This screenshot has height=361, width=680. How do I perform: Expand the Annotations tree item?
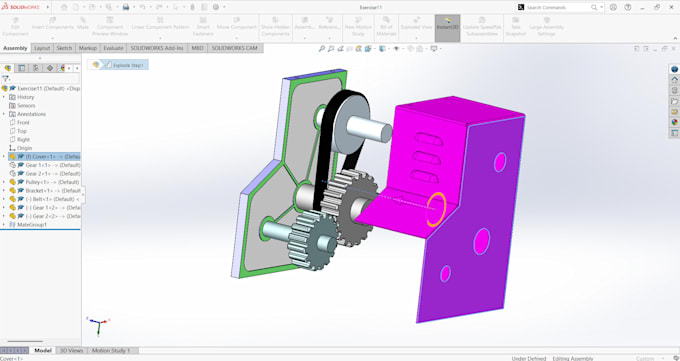[4, 114]
